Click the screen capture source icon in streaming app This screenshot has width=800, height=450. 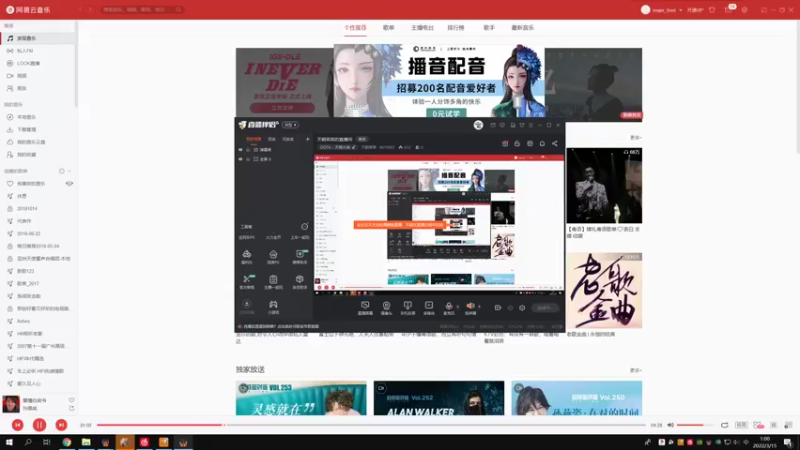[365, 307]
